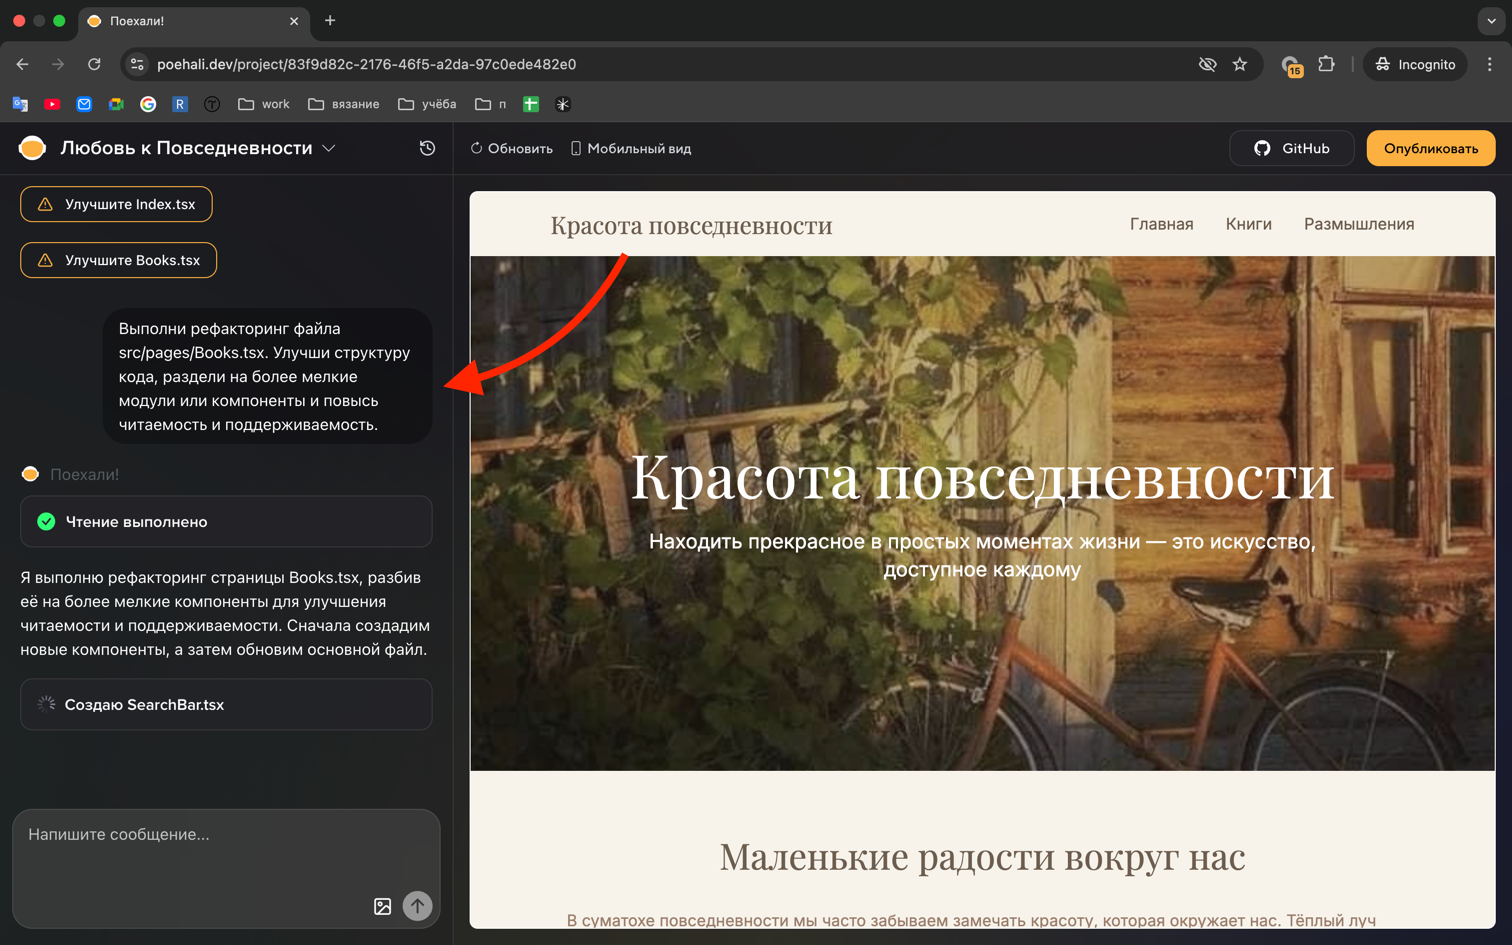The image size is (1512, 945).
Task: Open the Google Sheets bookmark icon
Action: coord(531,103)
